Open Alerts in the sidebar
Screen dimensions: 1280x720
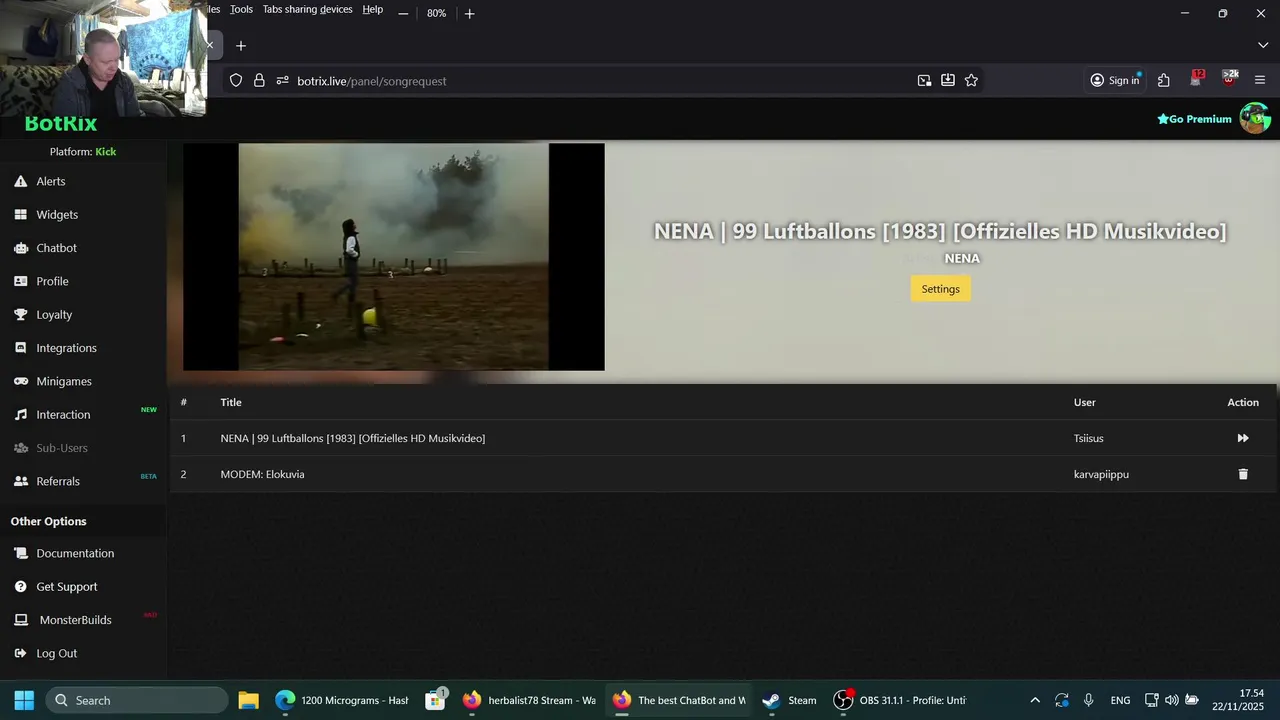pyautogui.click(x=51, y=181)
